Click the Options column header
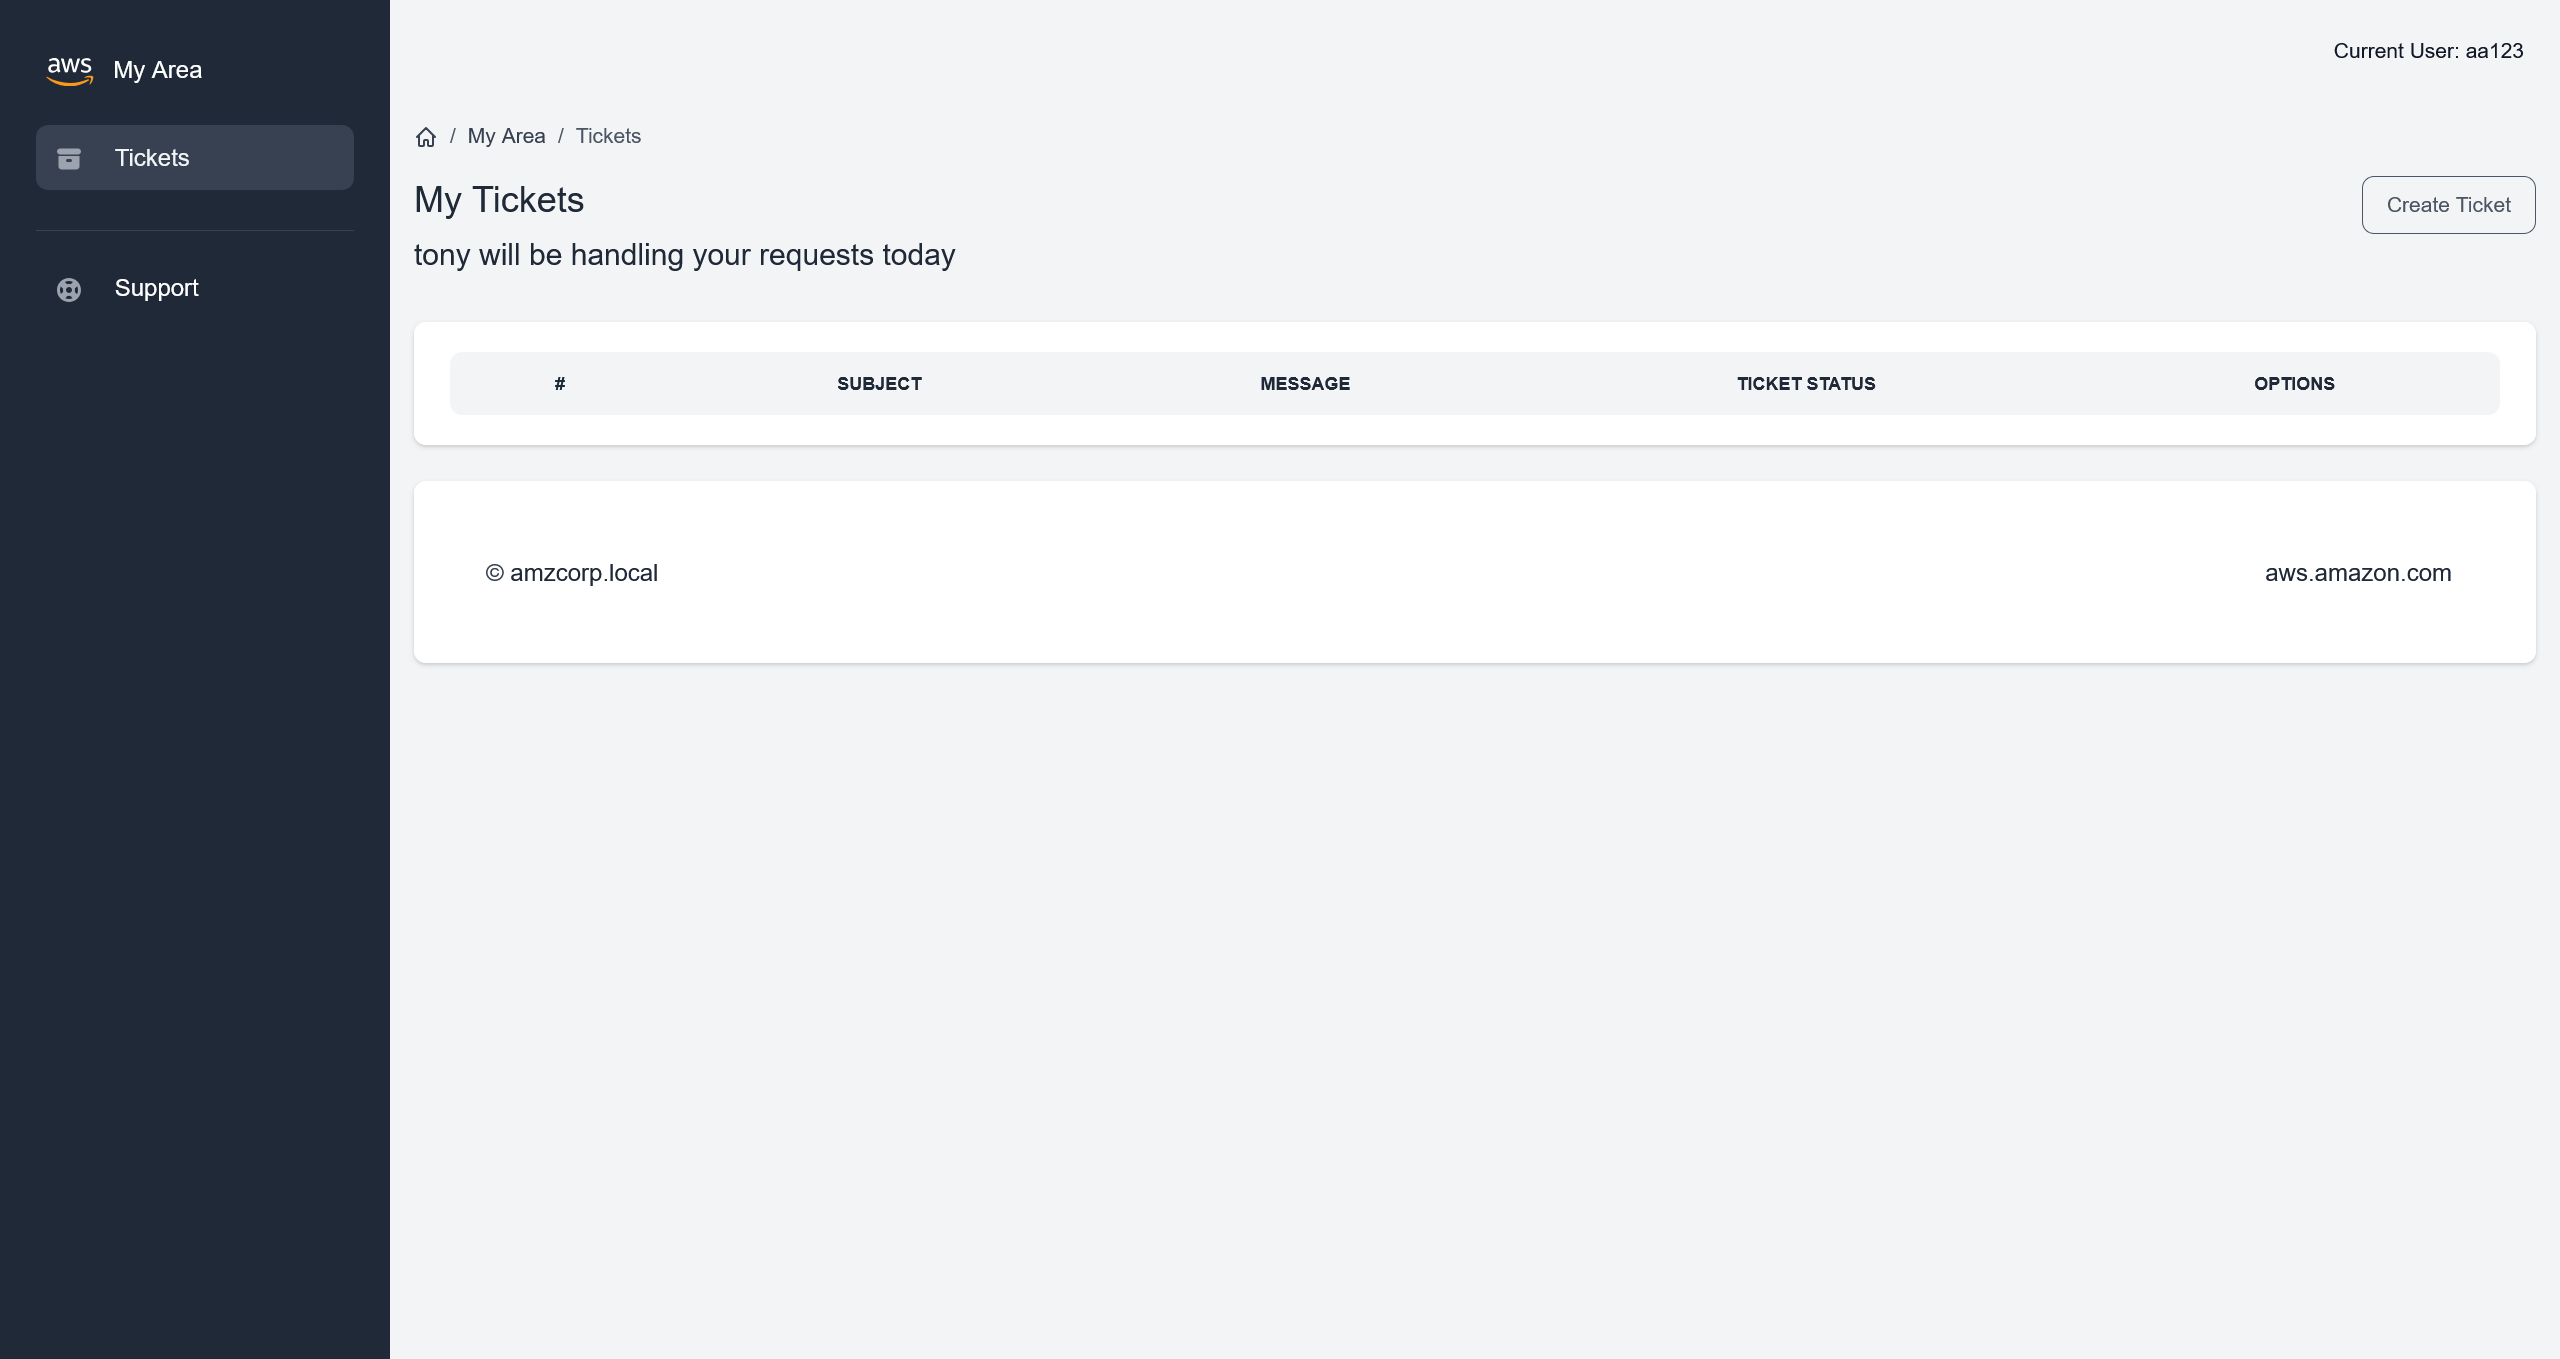 click(2294, 384)
